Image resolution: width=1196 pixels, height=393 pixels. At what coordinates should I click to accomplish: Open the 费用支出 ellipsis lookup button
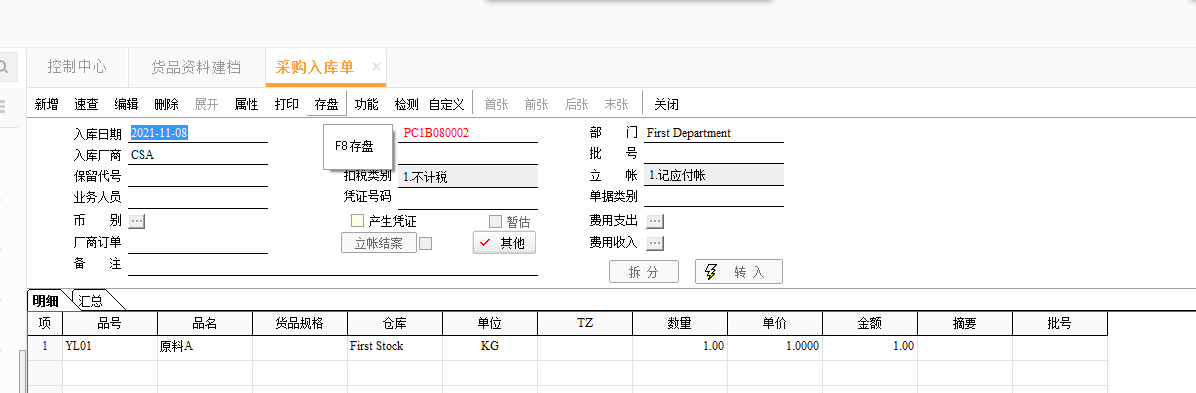click(655, 221)
